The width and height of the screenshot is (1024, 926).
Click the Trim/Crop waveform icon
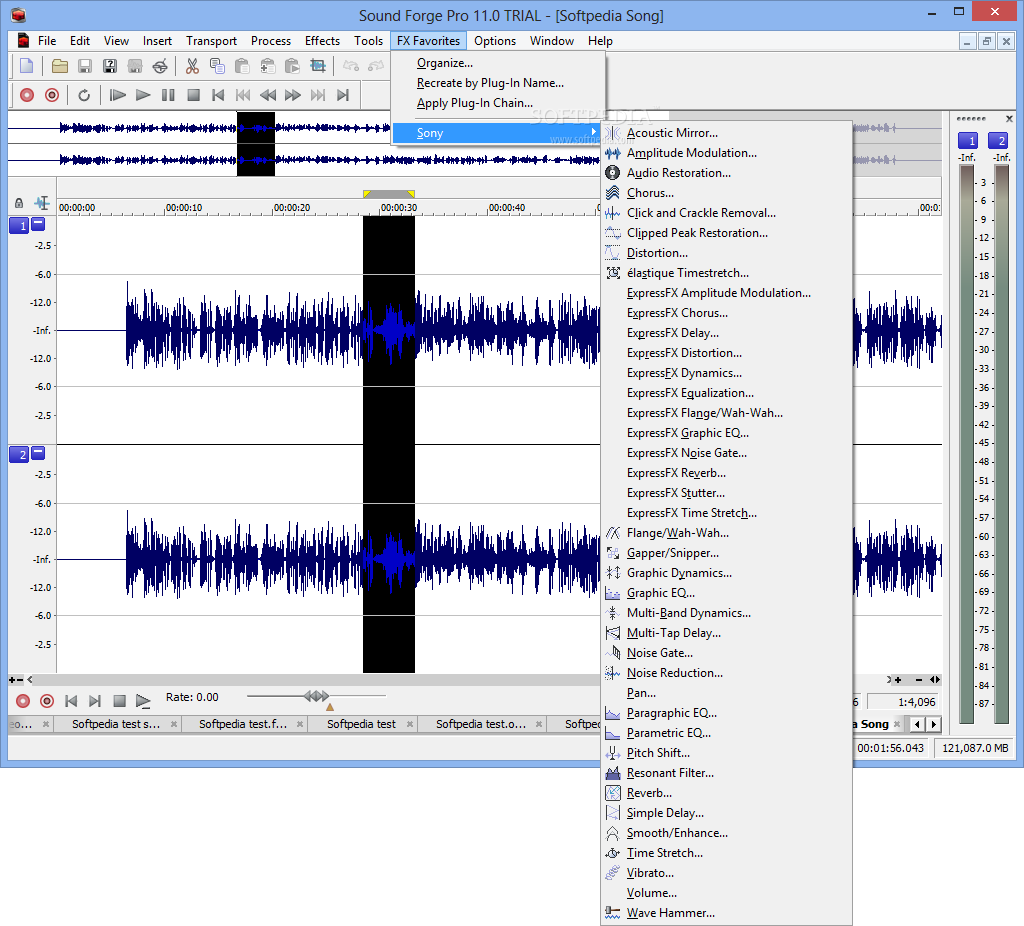pos(318,66)
